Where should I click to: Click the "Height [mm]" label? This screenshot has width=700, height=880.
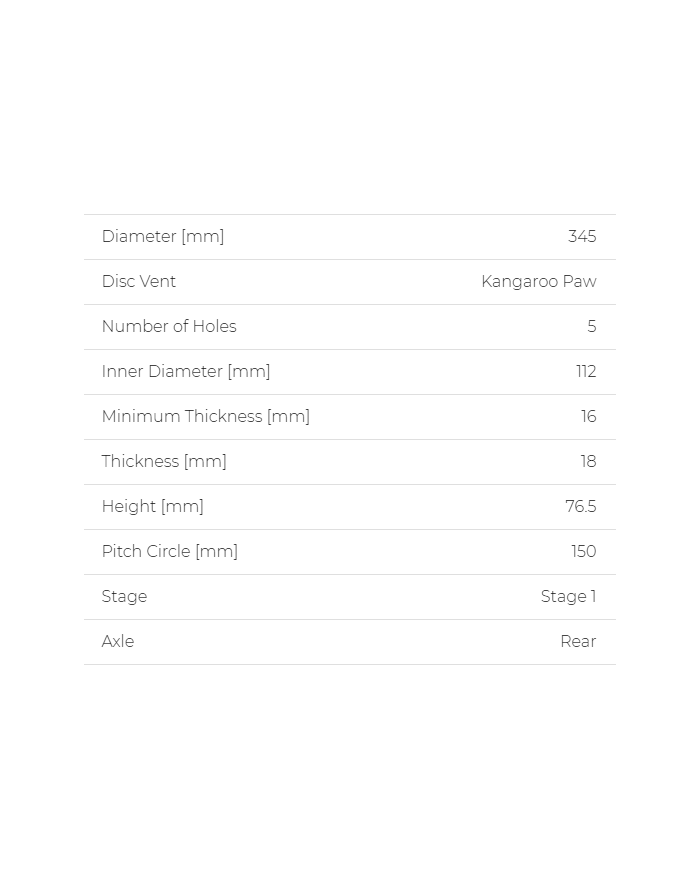click(x=153, y=507)
